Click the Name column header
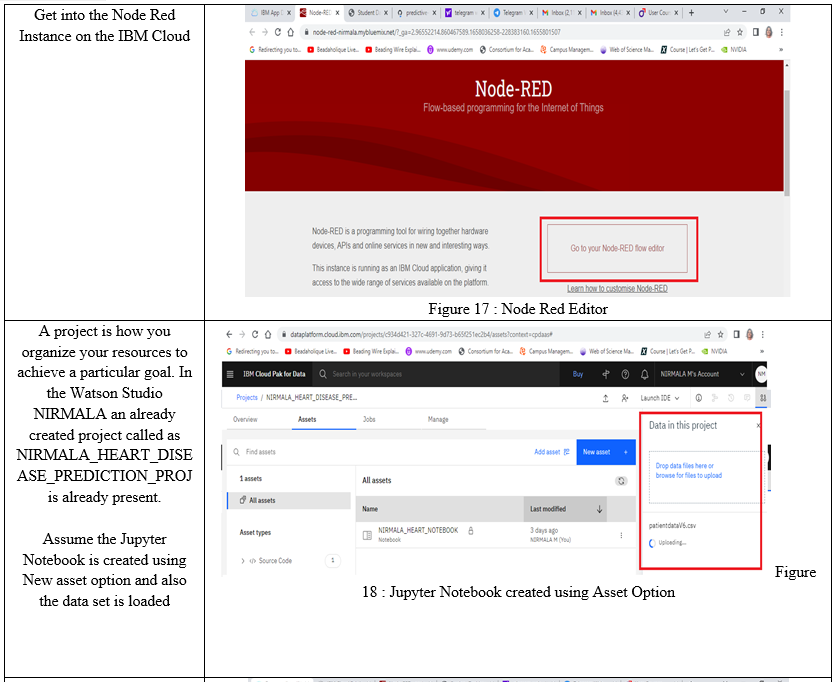This screenshot has height=682, width=837. coord(370,509)
